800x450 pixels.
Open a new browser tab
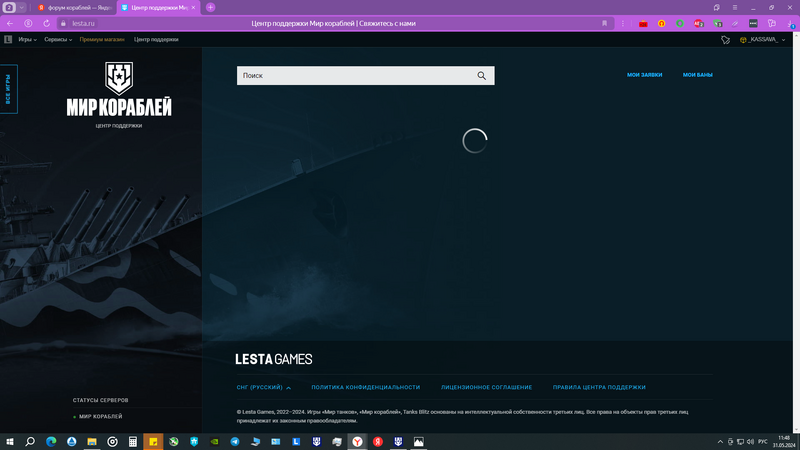210,8
